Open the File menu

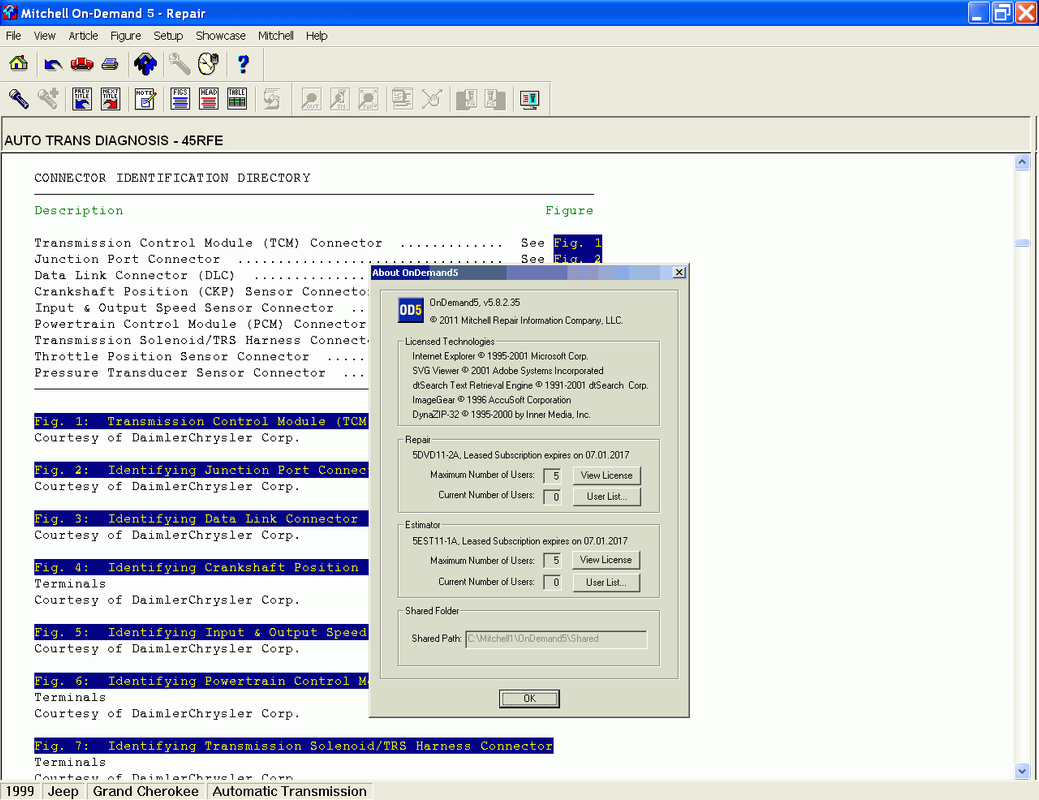point(13,36)
